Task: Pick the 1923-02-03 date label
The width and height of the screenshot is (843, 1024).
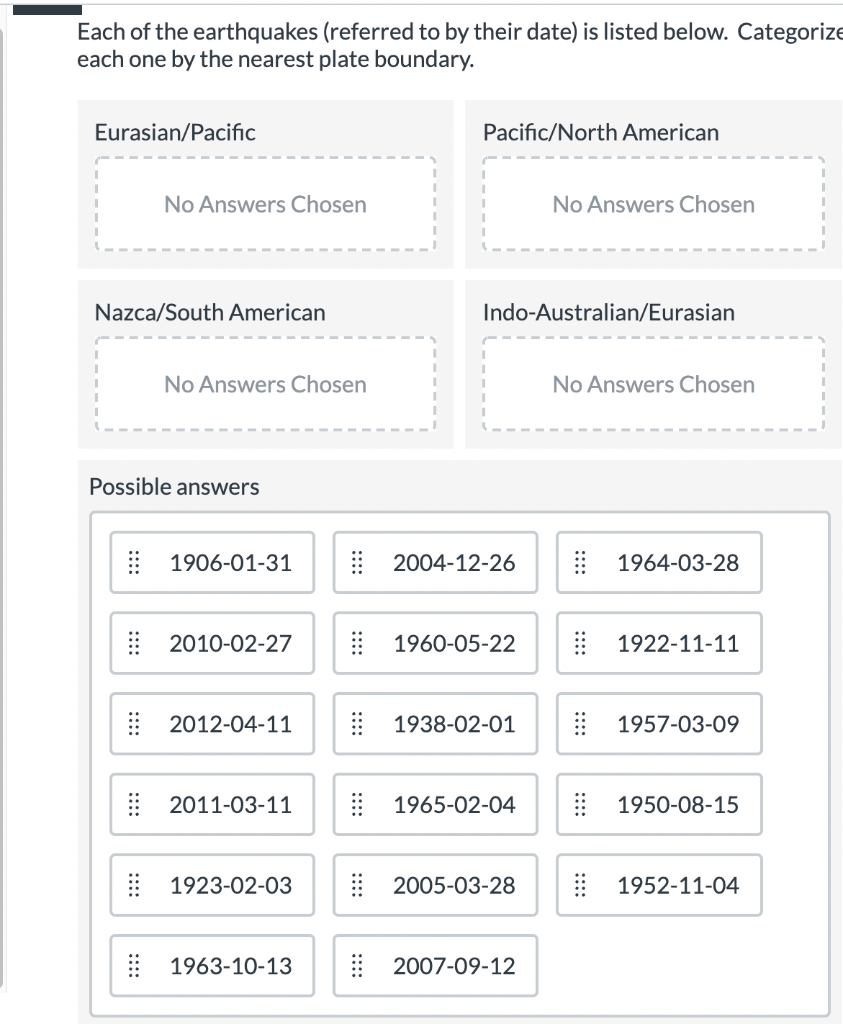Action: click(x=231, y=885)
